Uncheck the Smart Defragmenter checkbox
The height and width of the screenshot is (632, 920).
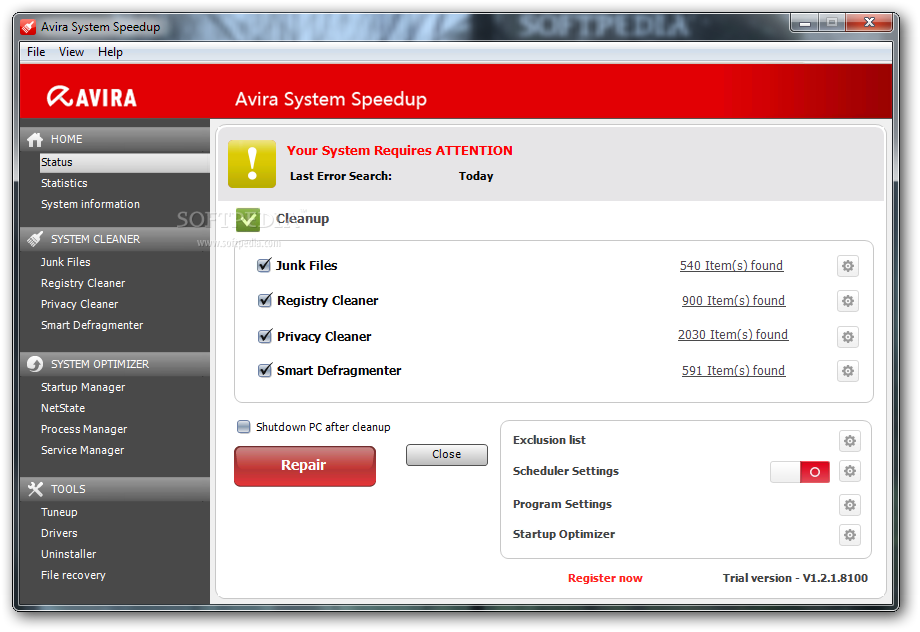265,370
